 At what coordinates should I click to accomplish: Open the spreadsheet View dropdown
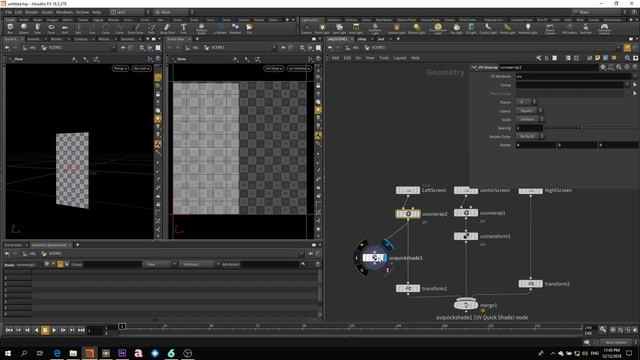(159, 264)
